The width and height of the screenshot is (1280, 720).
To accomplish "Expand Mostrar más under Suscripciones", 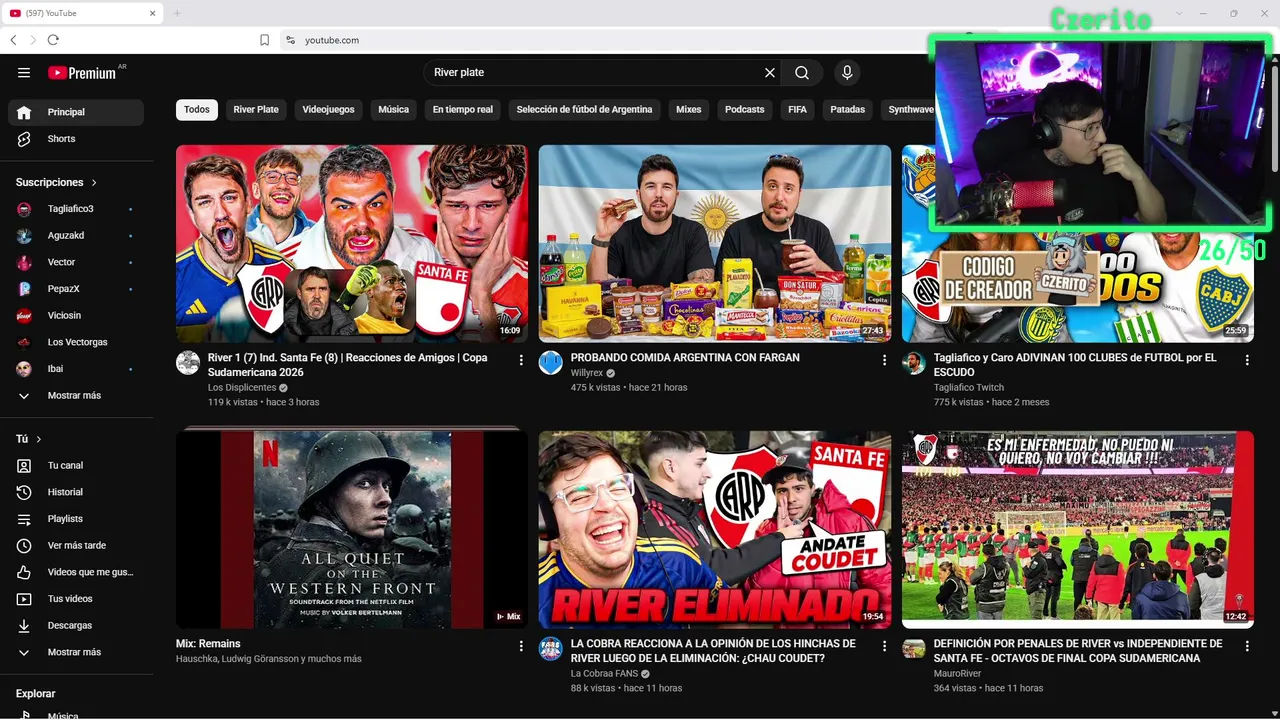I will (76, 396).
